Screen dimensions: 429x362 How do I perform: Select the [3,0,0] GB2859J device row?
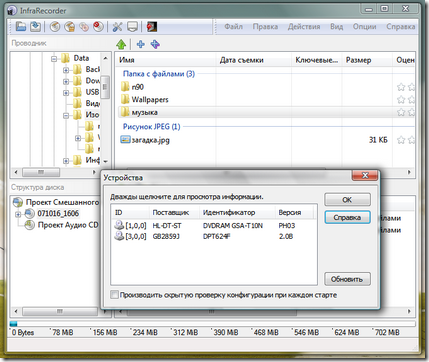tap(213, 236)
